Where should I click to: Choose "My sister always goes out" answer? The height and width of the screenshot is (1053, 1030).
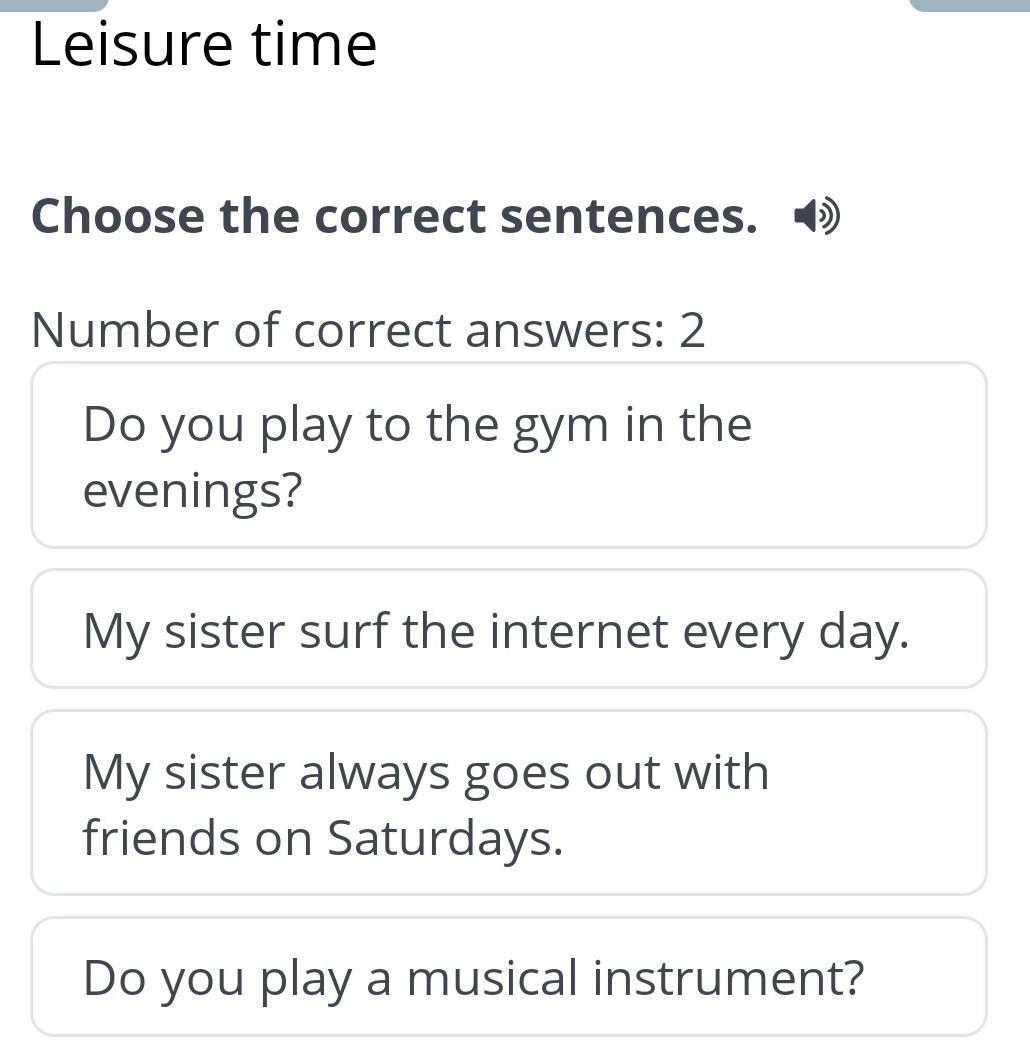pos(508,803)
